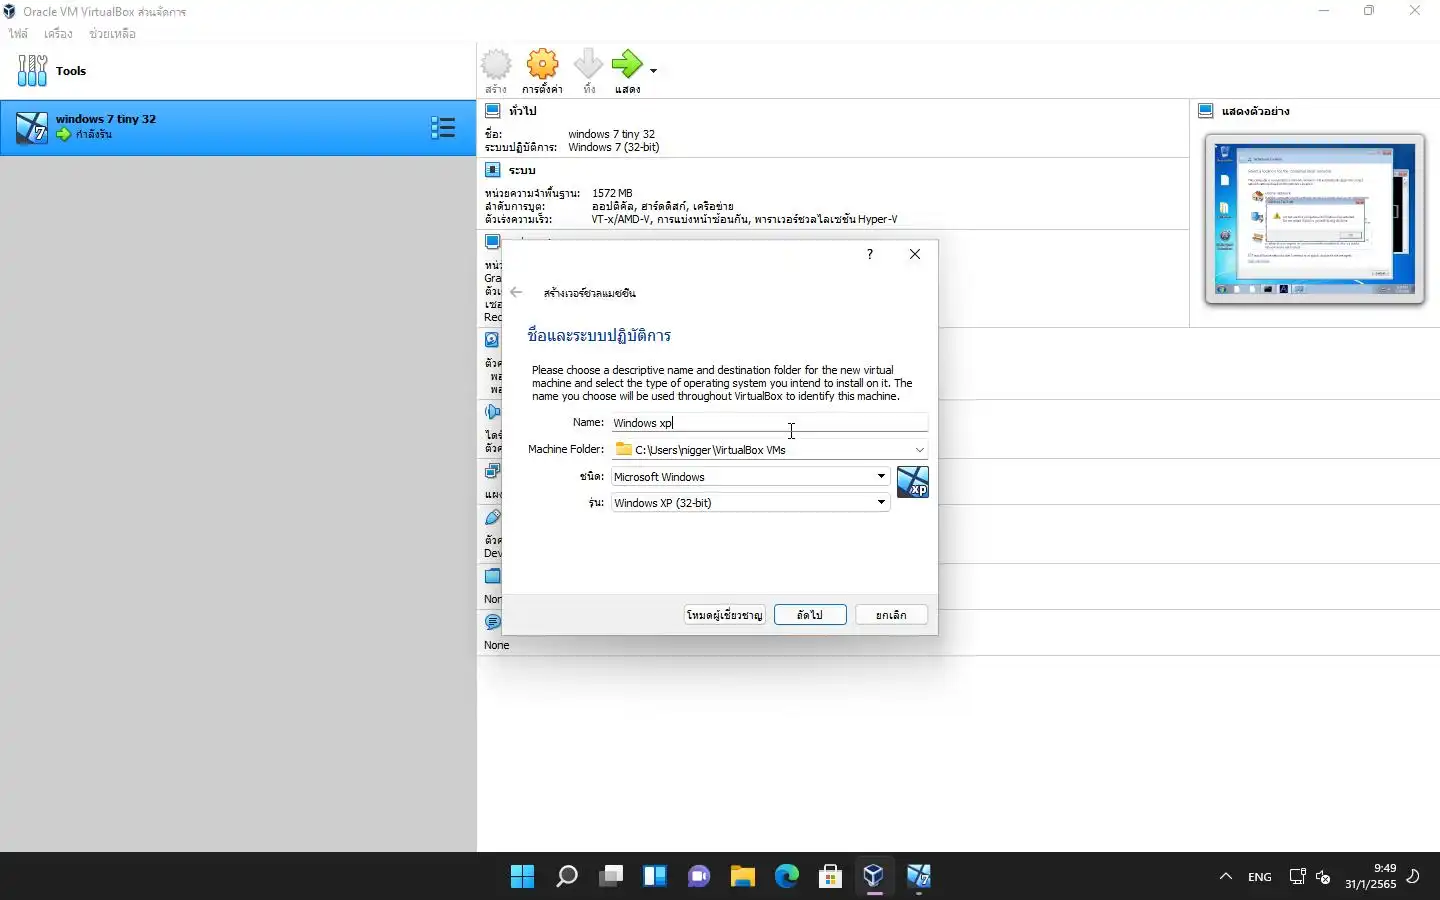Screen dimensions: 1440x900
Task: Expand the Show button dropdown arrow
Action: tap(653, 71)
